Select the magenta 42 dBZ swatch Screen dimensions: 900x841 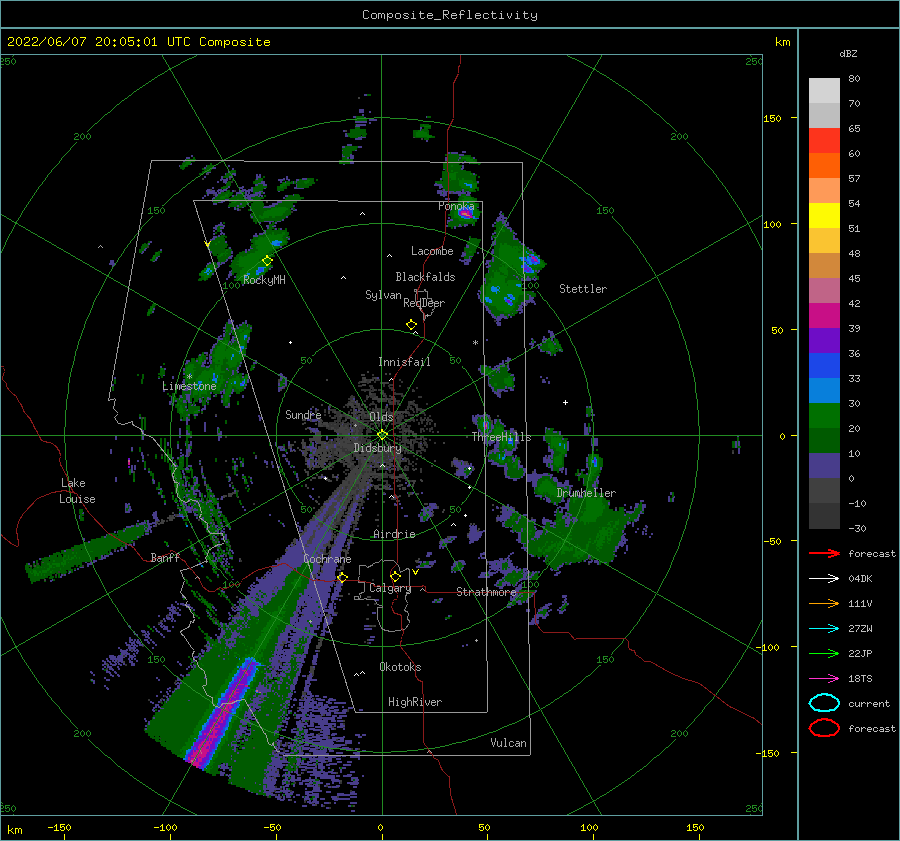click(x=824, y=316)
